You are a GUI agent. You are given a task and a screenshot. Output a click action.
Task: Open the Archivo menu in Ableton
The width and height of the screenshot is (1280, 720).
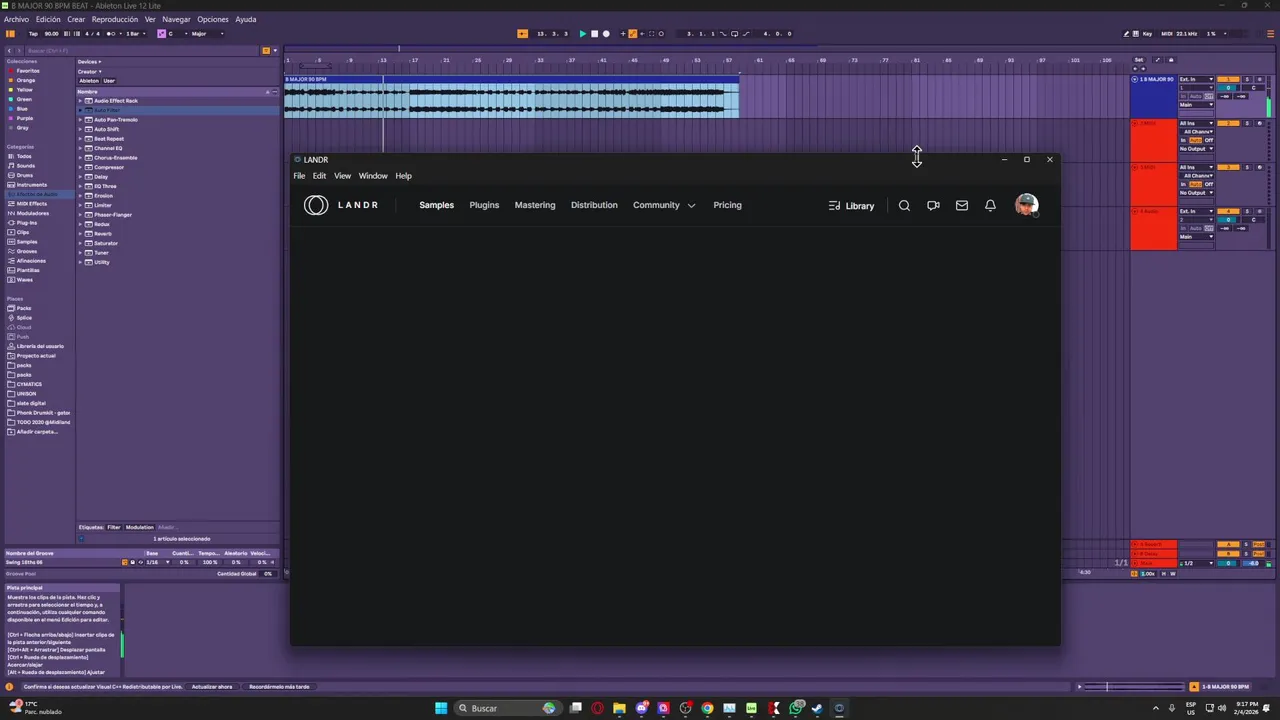pos(16,19)
